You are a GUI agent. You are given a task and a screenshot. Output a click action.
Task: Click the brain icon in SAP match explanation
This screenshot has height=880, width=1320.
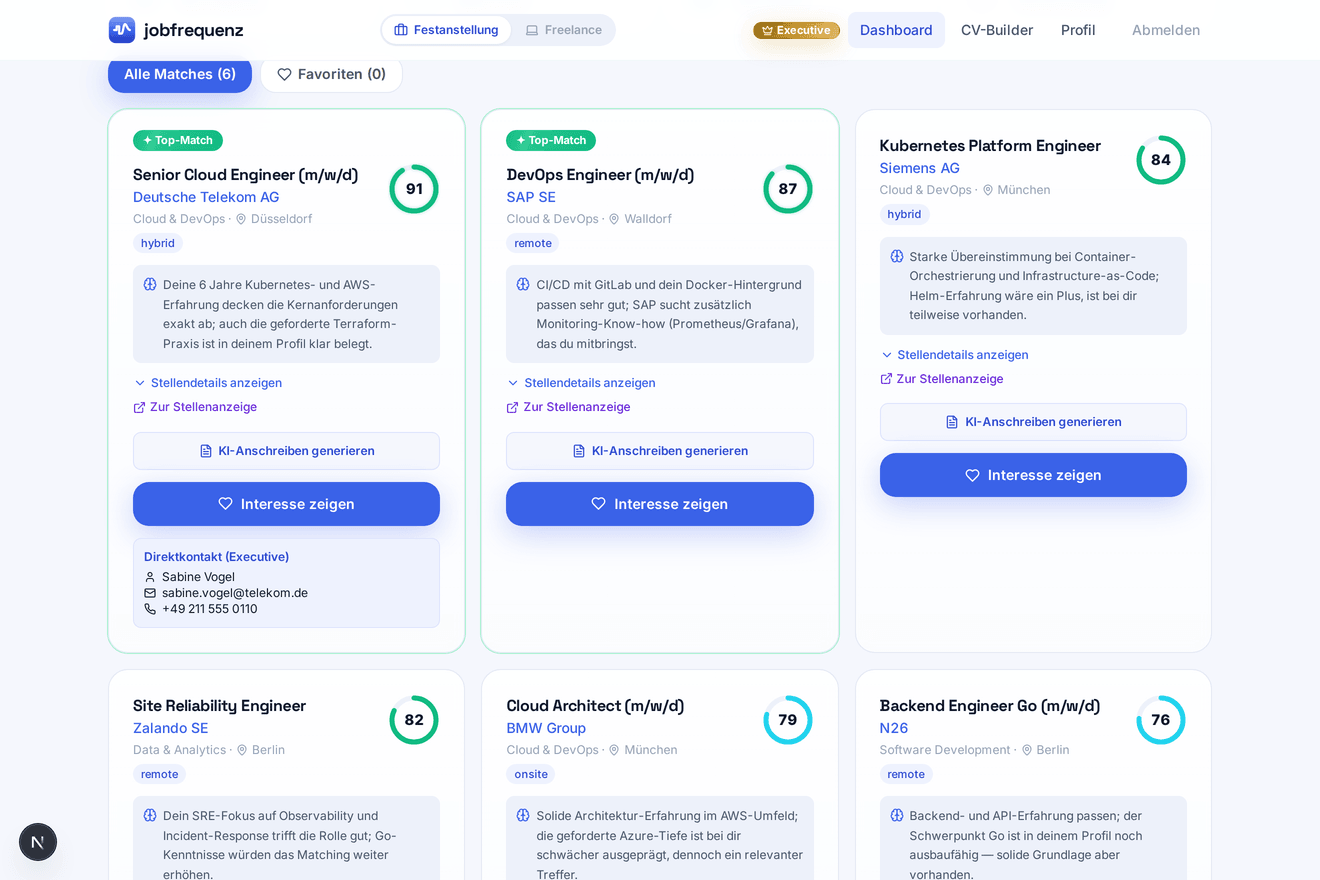(523, 284)
